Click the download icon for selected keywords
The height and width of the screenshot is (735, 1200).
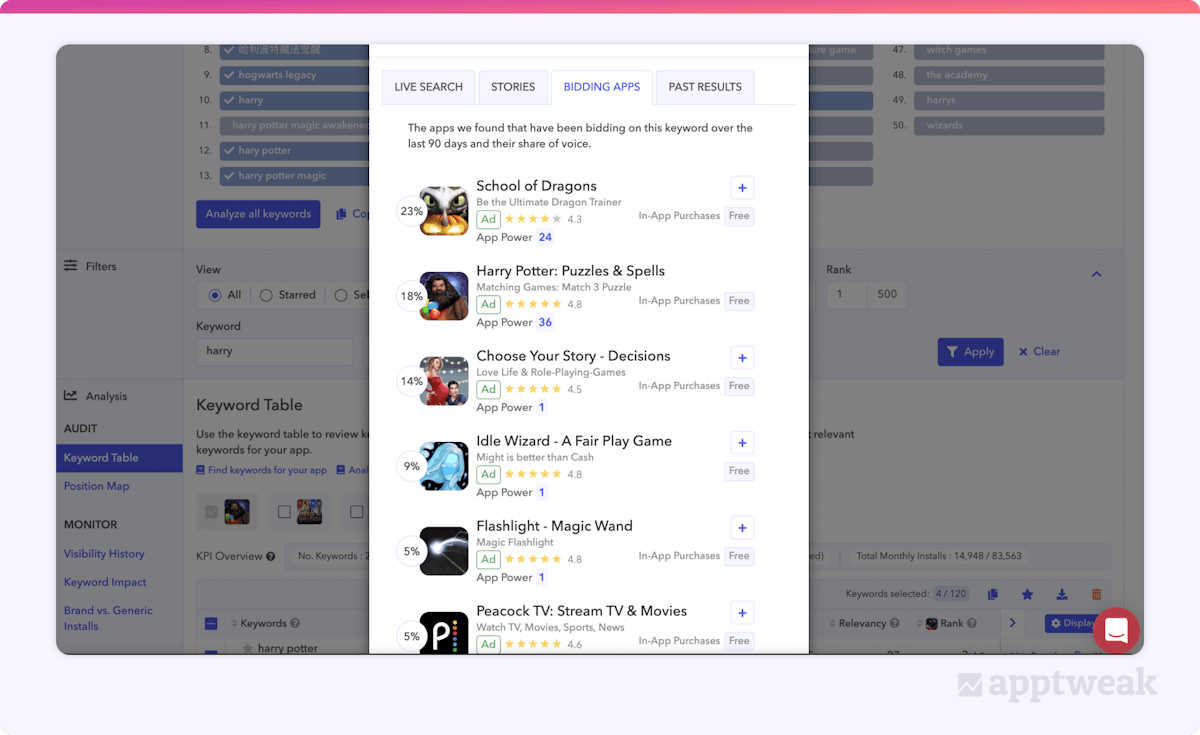click(1062, 594)
